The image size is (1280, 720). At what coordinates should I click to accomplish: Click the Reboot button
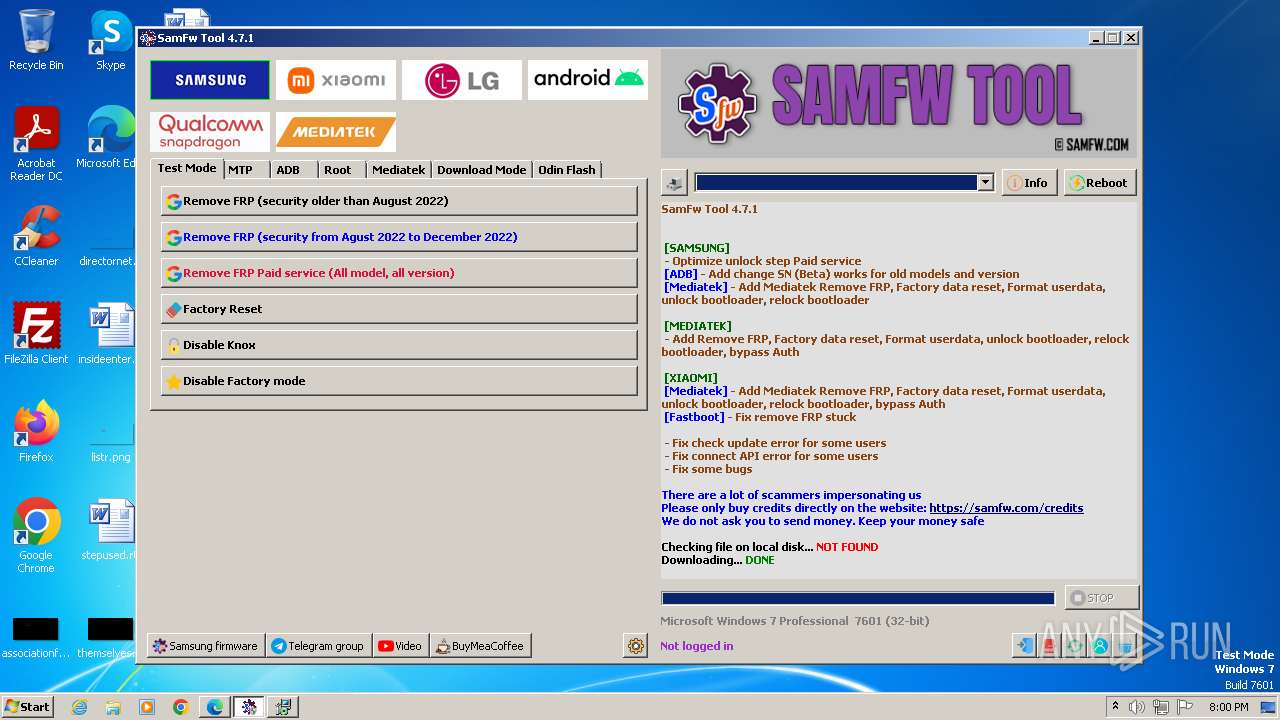tap(1100, 183)
